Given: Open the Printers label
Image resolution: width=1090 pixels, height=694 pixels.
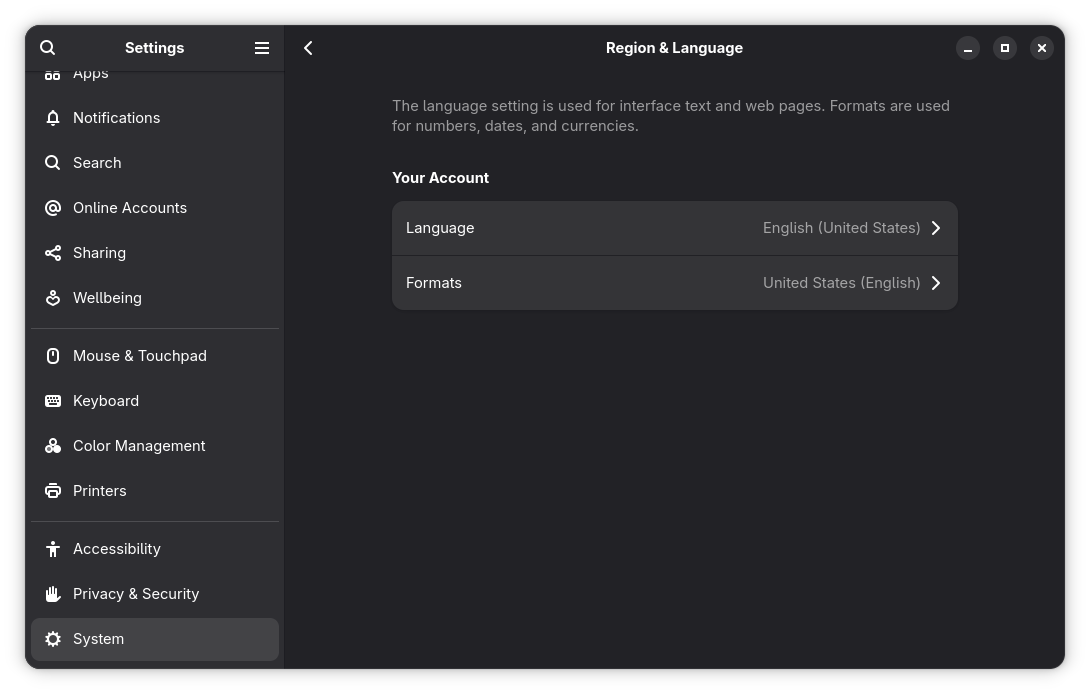Looking at the screenshot, I should coord(99,491).
